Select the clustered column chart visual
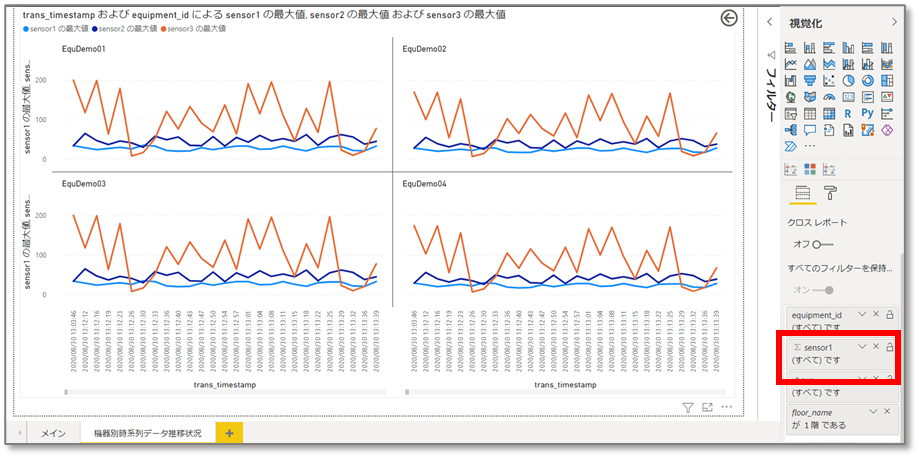 pos(848,48)
